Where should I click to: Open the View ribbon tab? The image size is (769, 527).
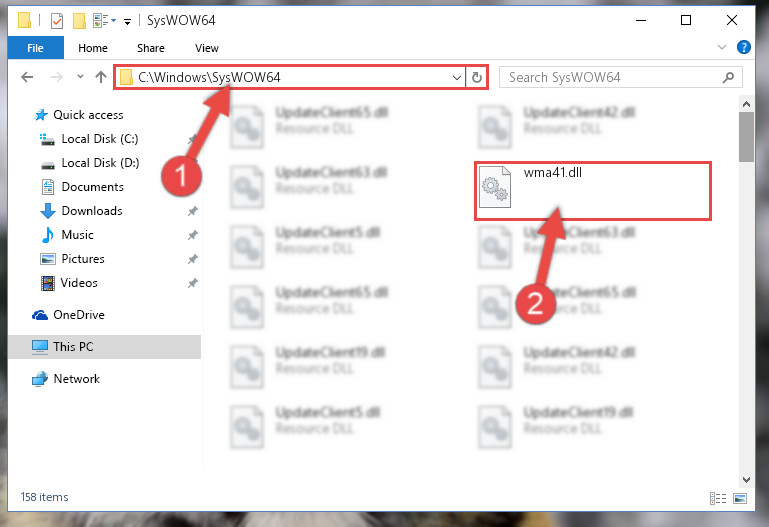[x=206, y=48]
